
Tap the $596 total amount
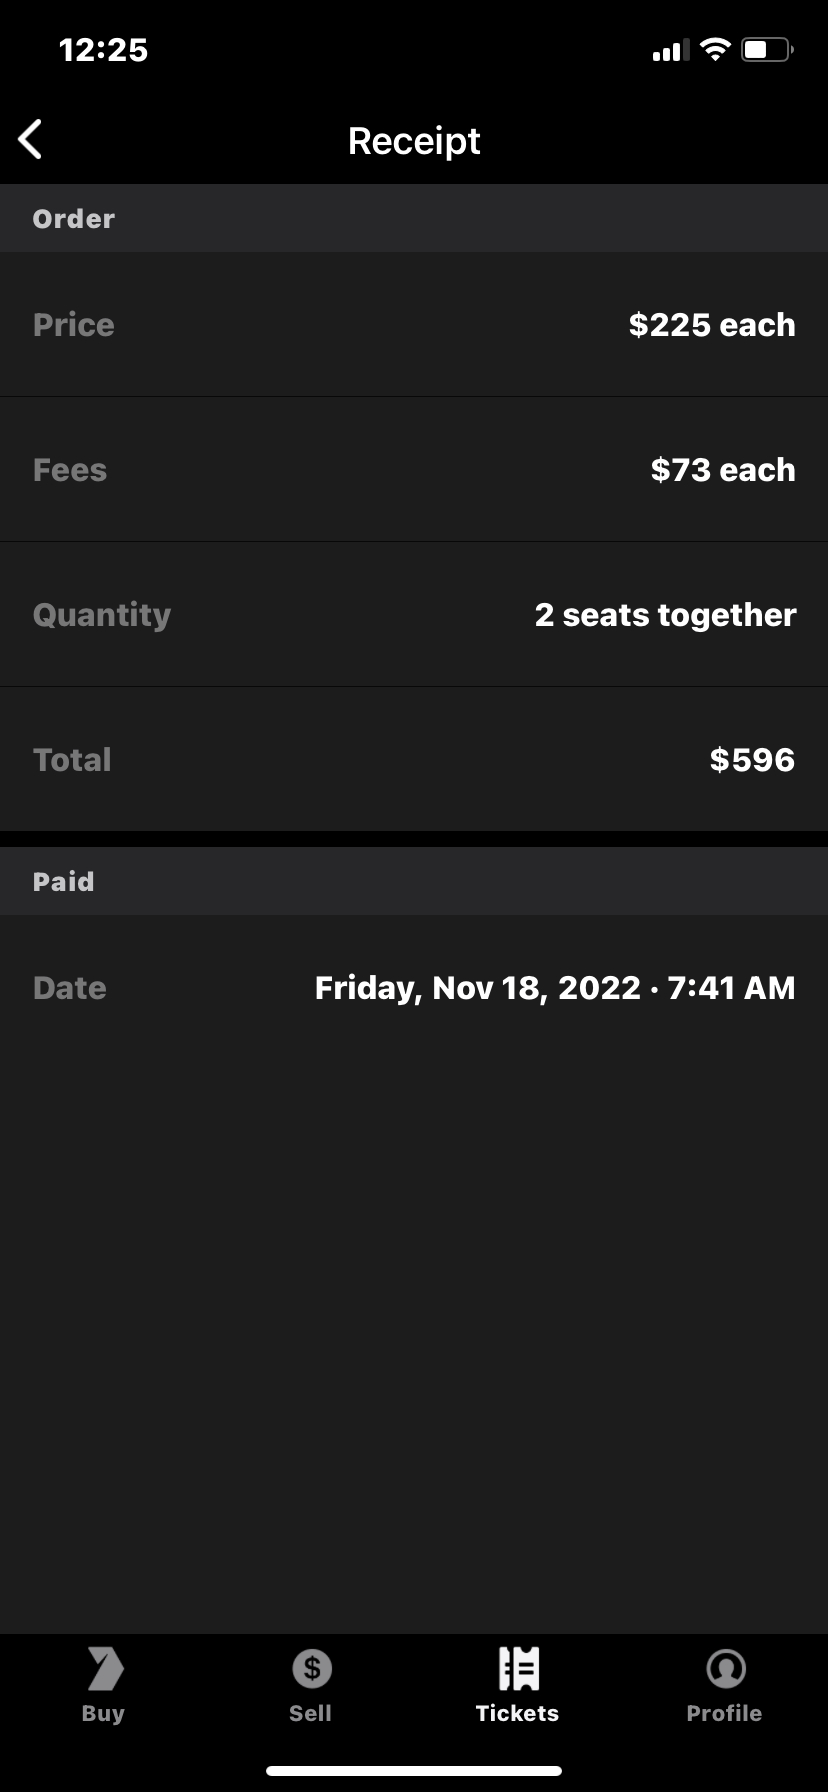752,760
